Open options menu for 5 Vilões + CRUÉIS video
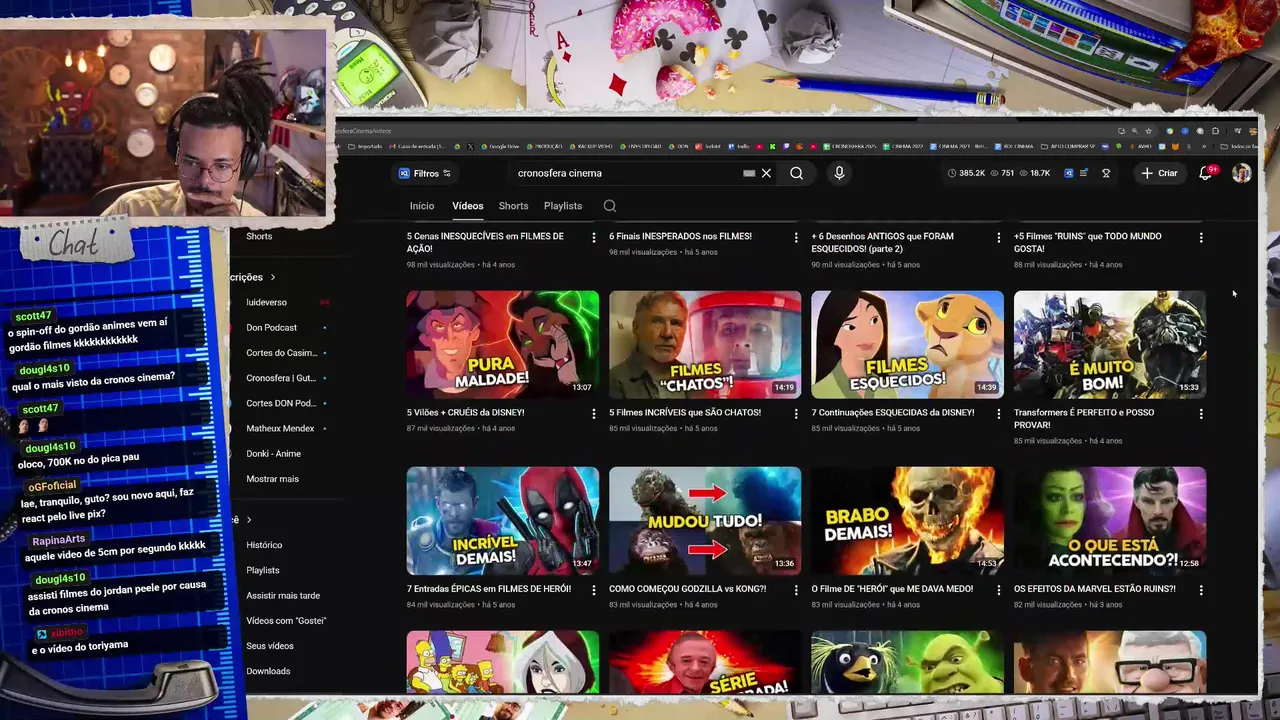The height and width of the screenshot is (720, 1280). coord(594,413)
